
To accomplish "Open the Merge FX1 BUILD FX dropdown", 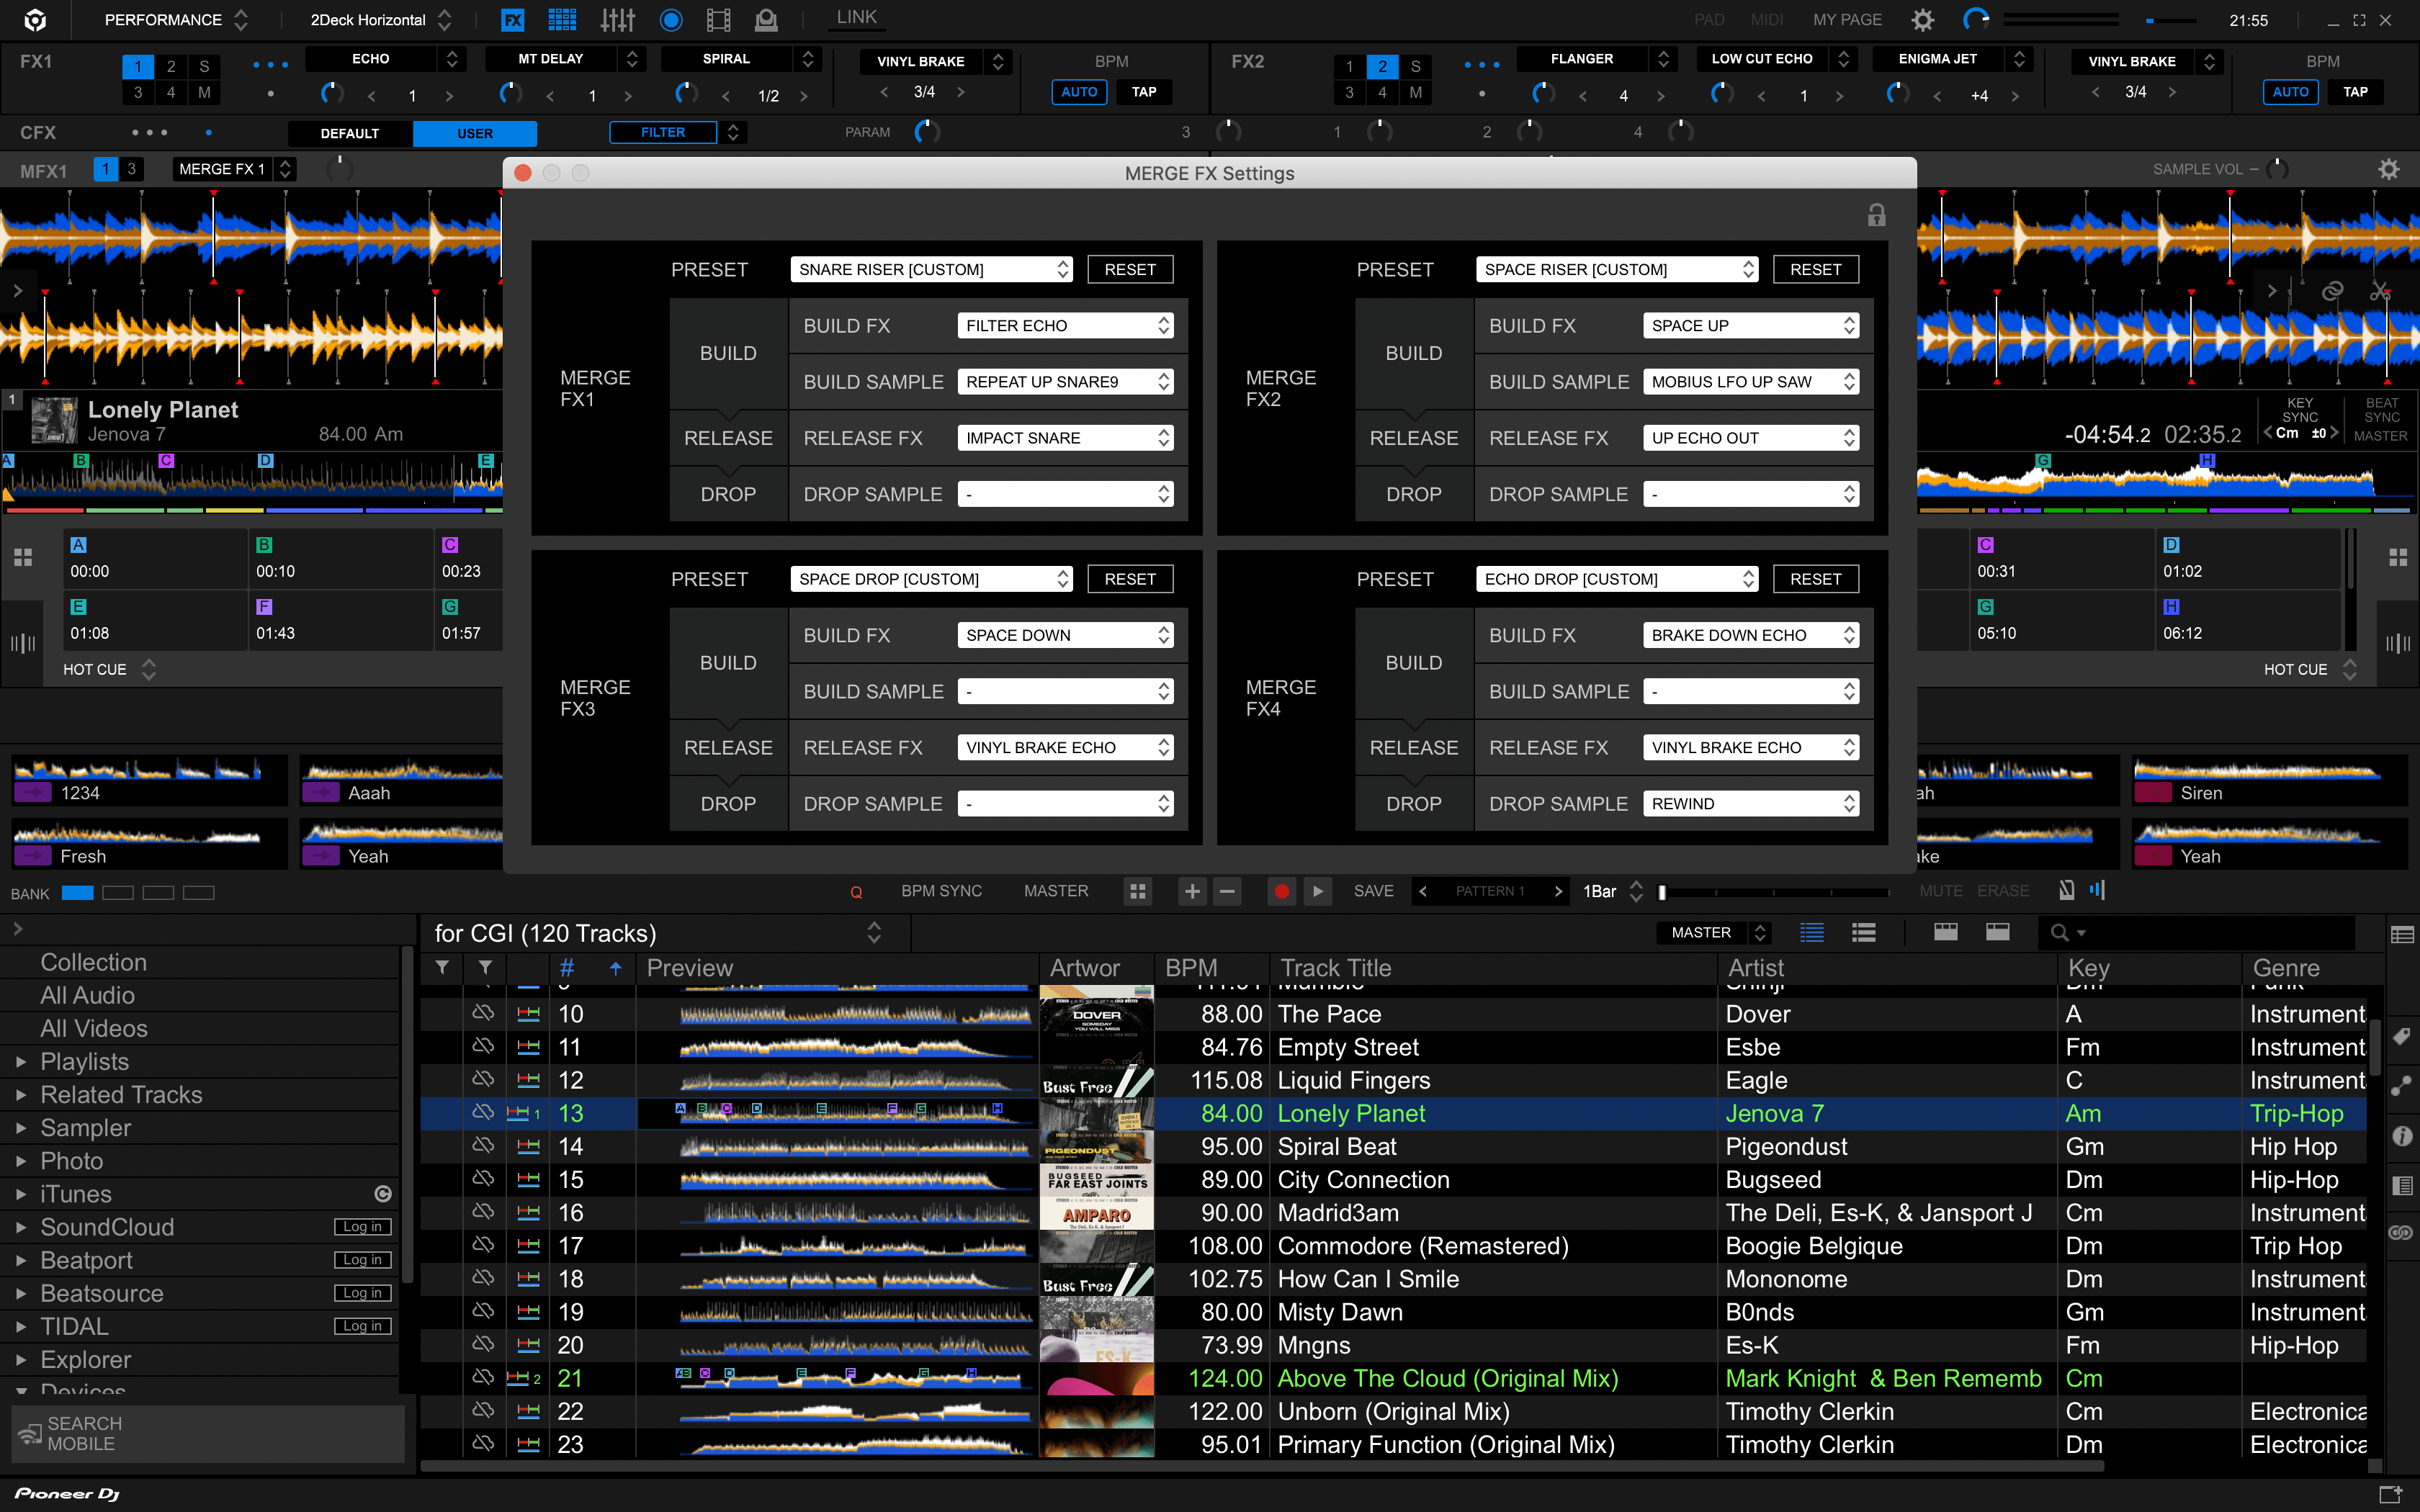I will pyautogui.click(x=1065, y=326).
